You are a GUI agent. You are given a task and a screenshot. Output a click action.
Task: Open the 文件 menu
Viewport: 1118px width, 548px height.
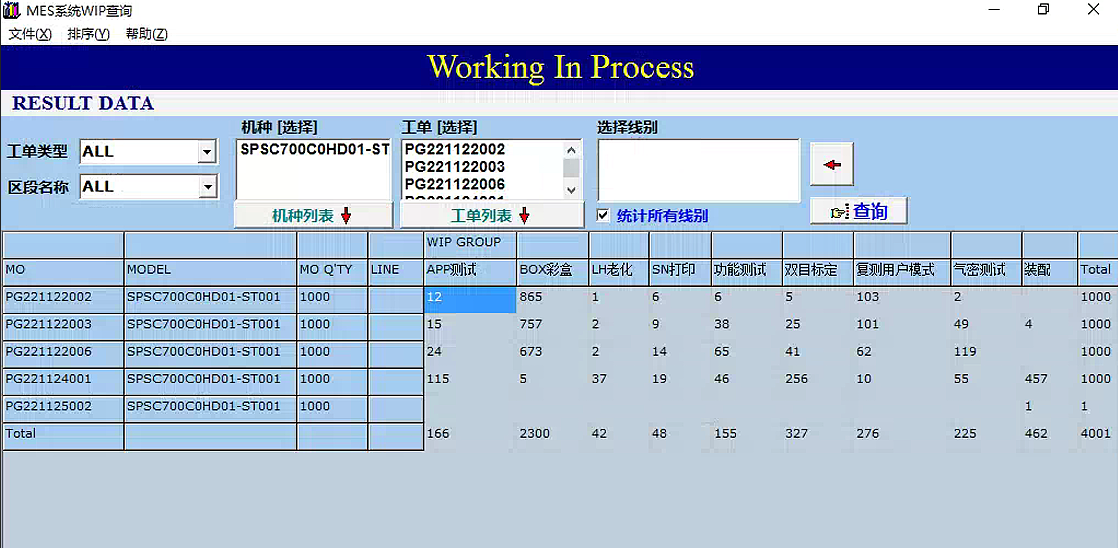(30, 34)
